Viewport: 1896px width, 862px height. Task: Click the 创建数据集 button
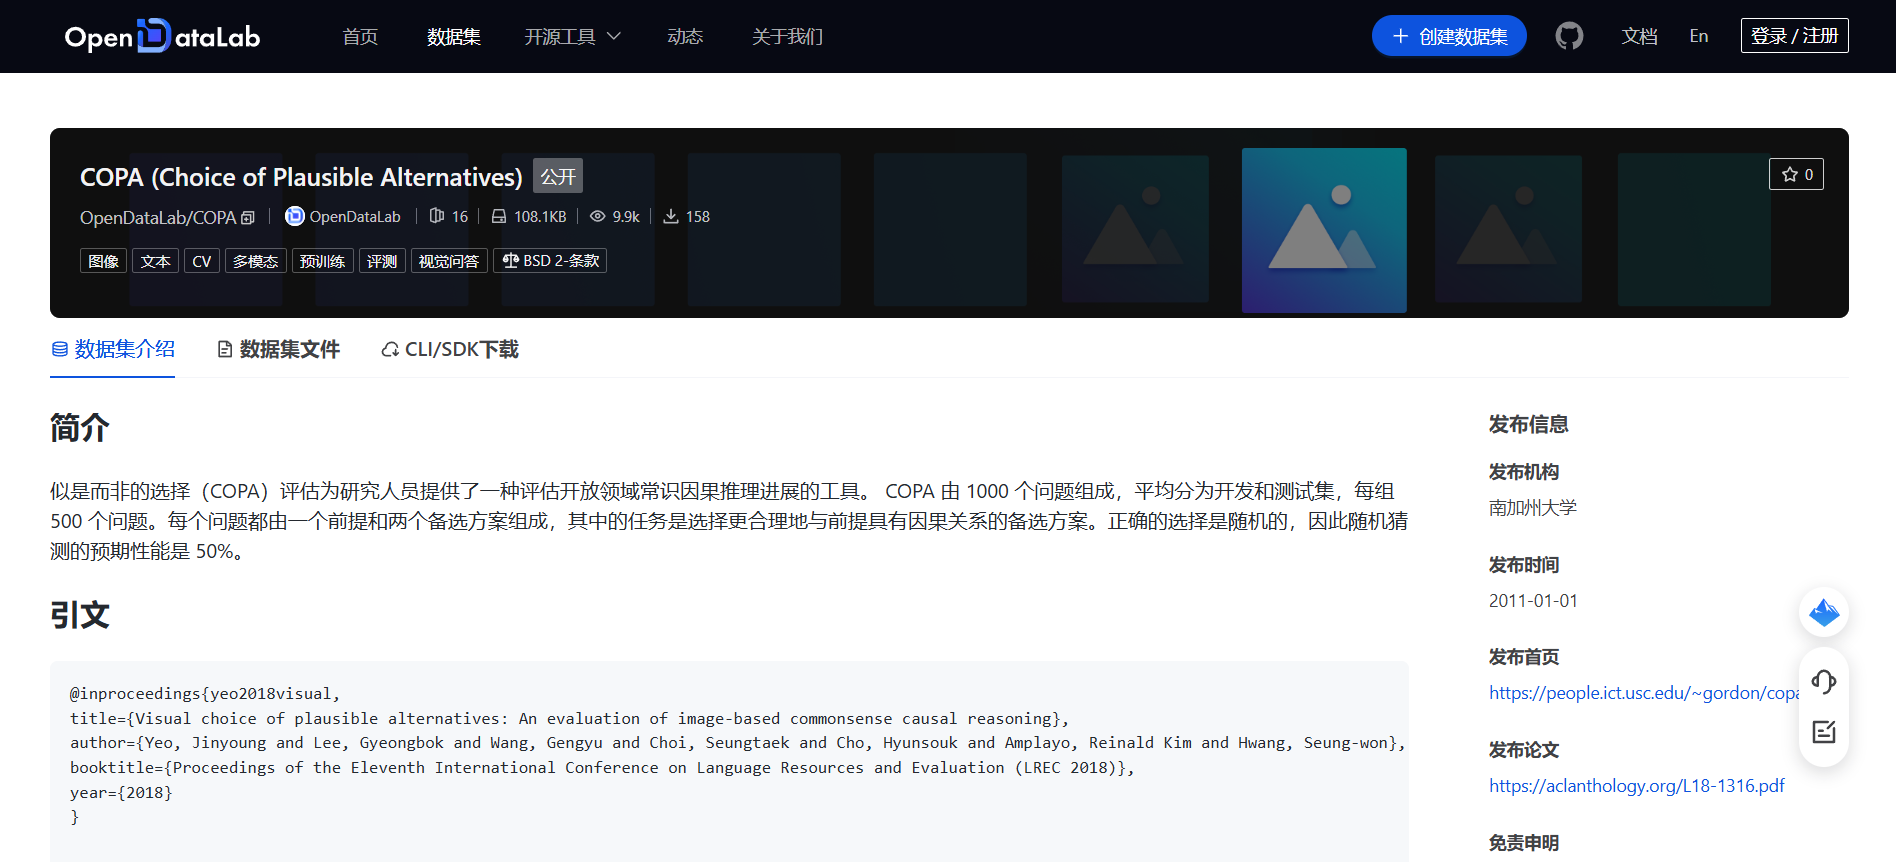(x=1449, y=36)
